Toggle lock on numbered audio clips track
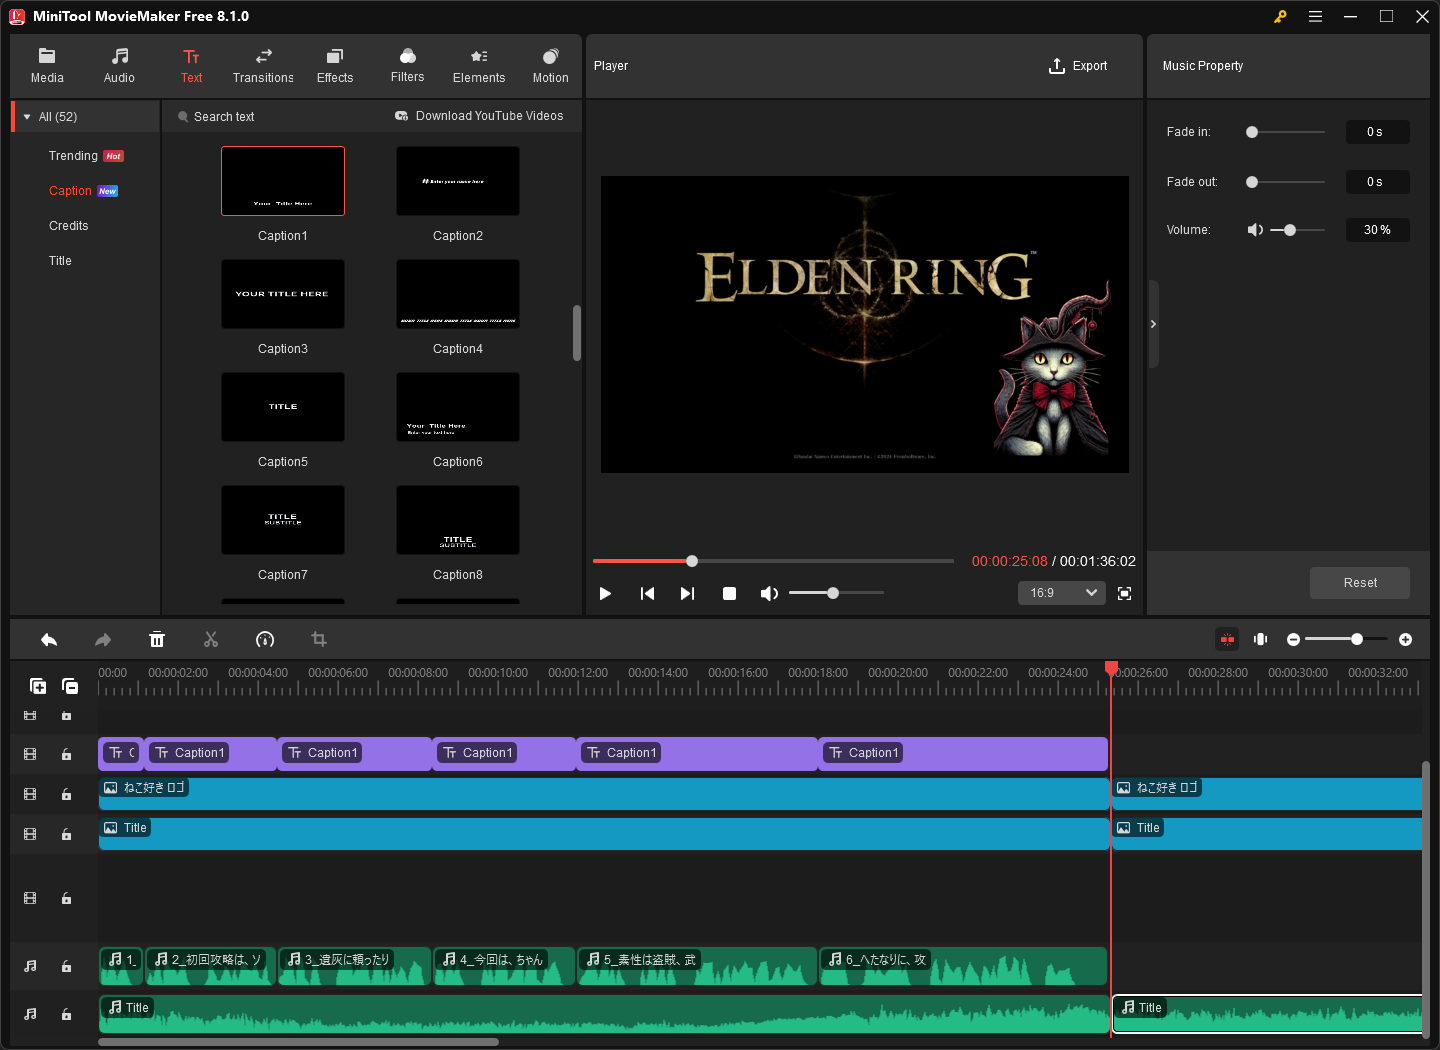This screenshot has height=1050, width=1440. tap(66, 966)
